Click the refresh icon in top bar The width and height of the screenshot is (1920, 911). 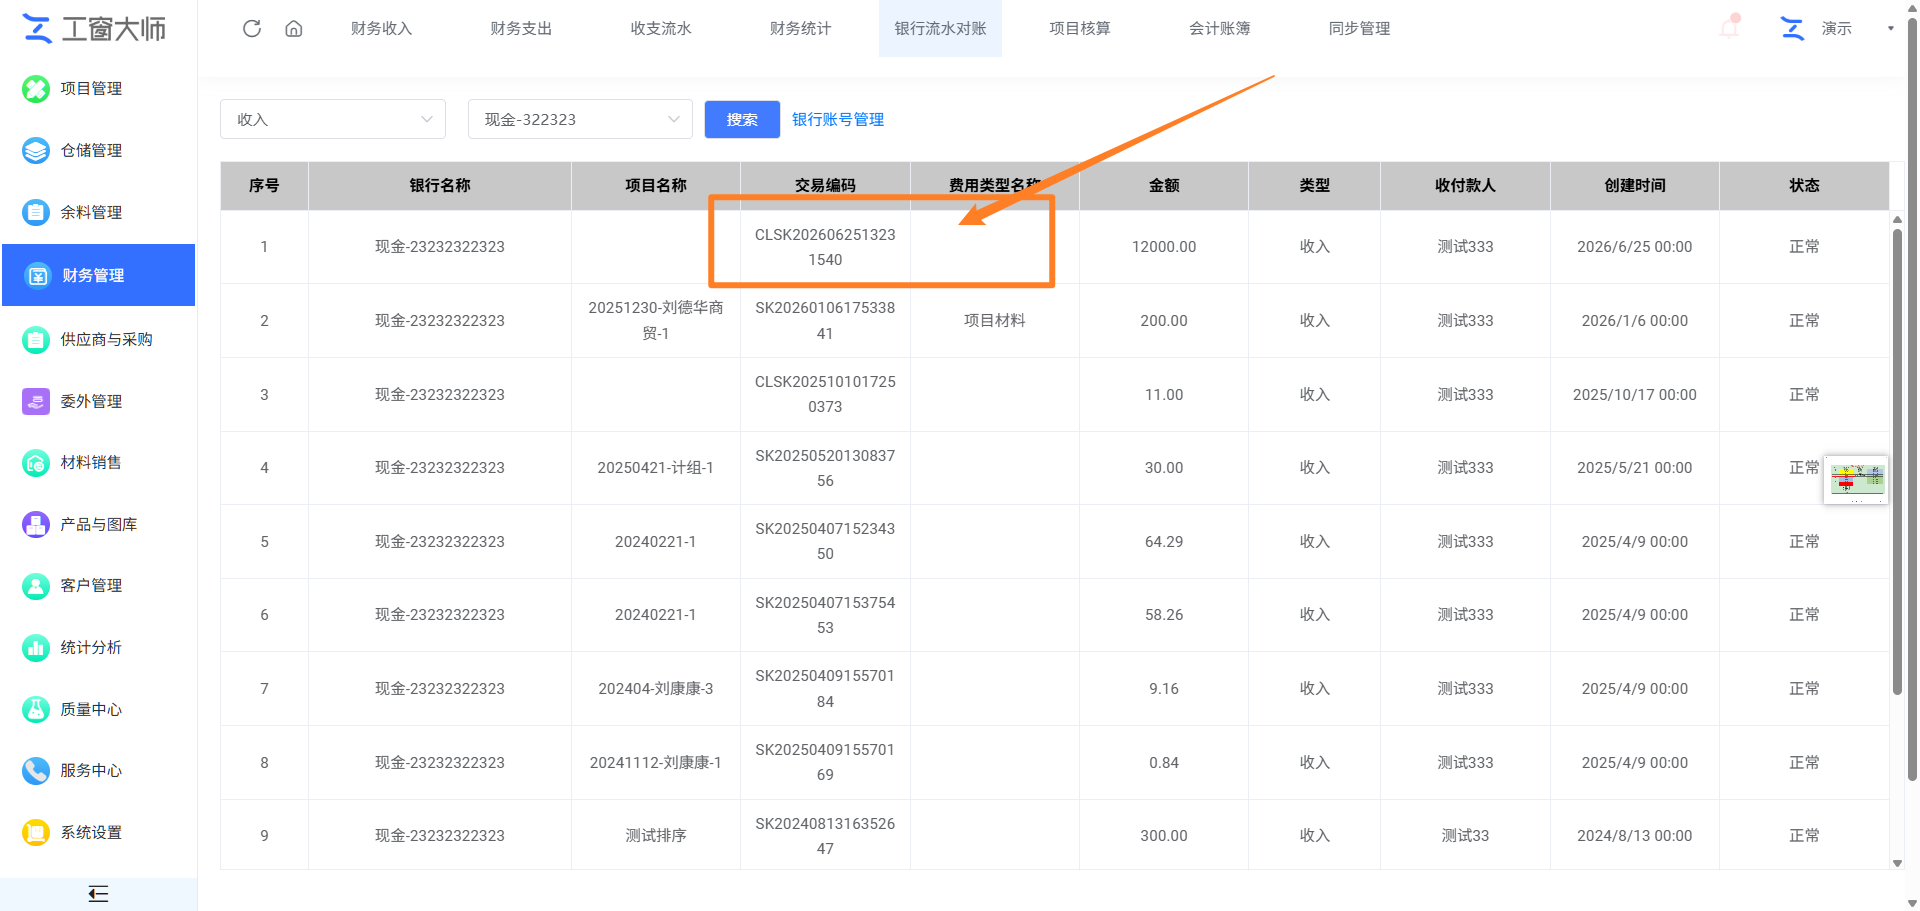252,28
